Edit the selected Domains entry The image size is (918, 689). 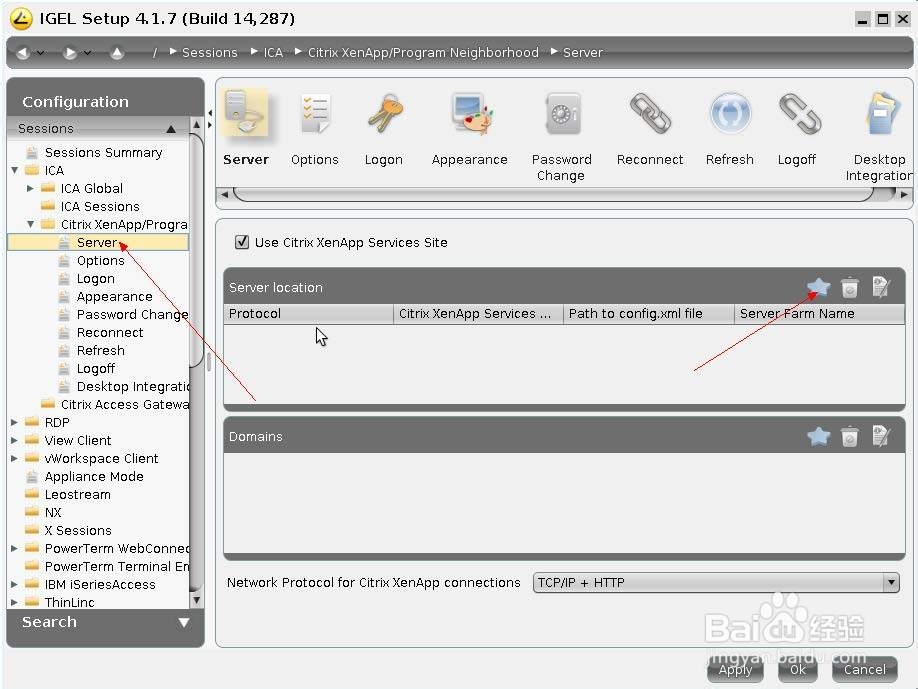pyautogui.click(x=881, y=436)
